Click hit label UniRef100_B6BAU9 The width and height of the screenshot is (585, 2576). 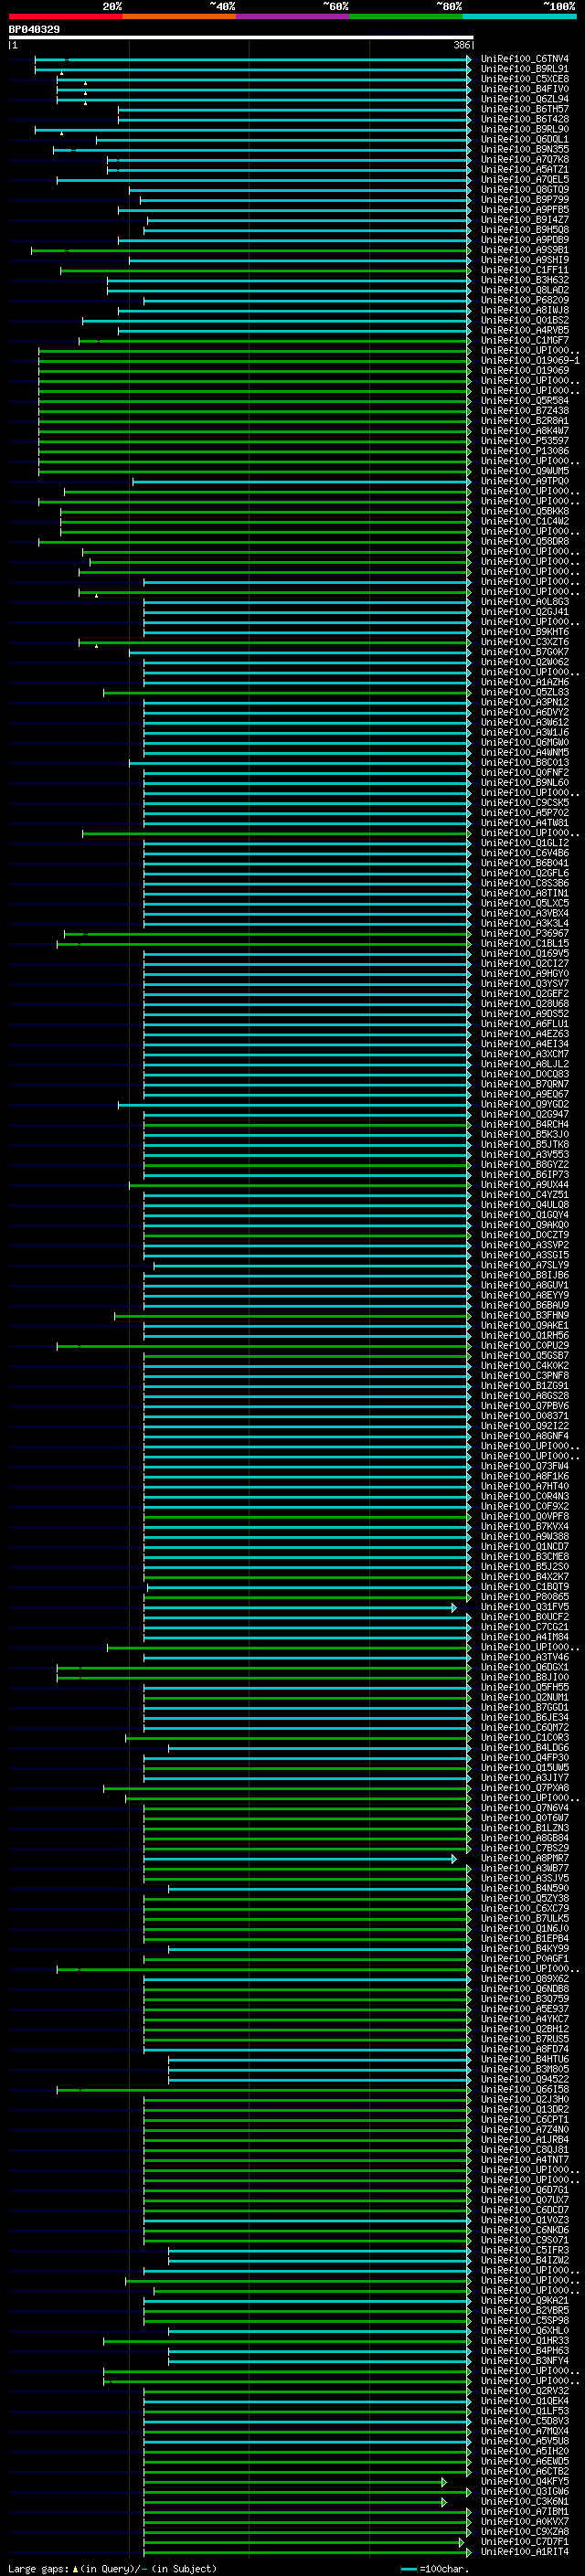(525, 1305)
